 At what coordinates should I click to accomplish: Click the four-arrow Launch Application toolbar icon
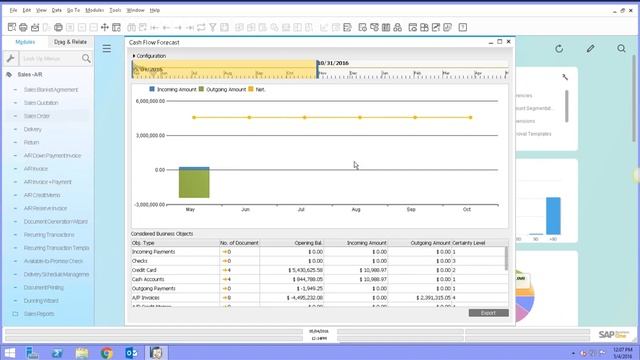point(105,27)
